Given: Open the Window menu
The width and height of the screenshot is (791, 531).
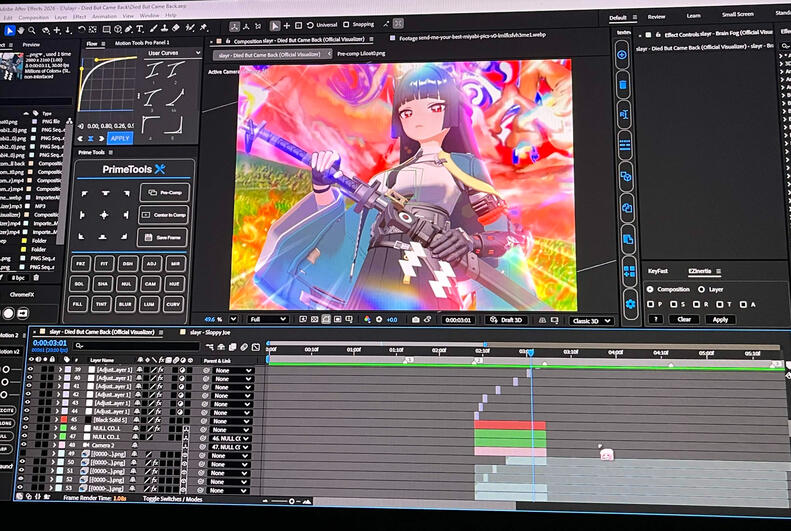Looking at the screenshot, I should 149,16.
